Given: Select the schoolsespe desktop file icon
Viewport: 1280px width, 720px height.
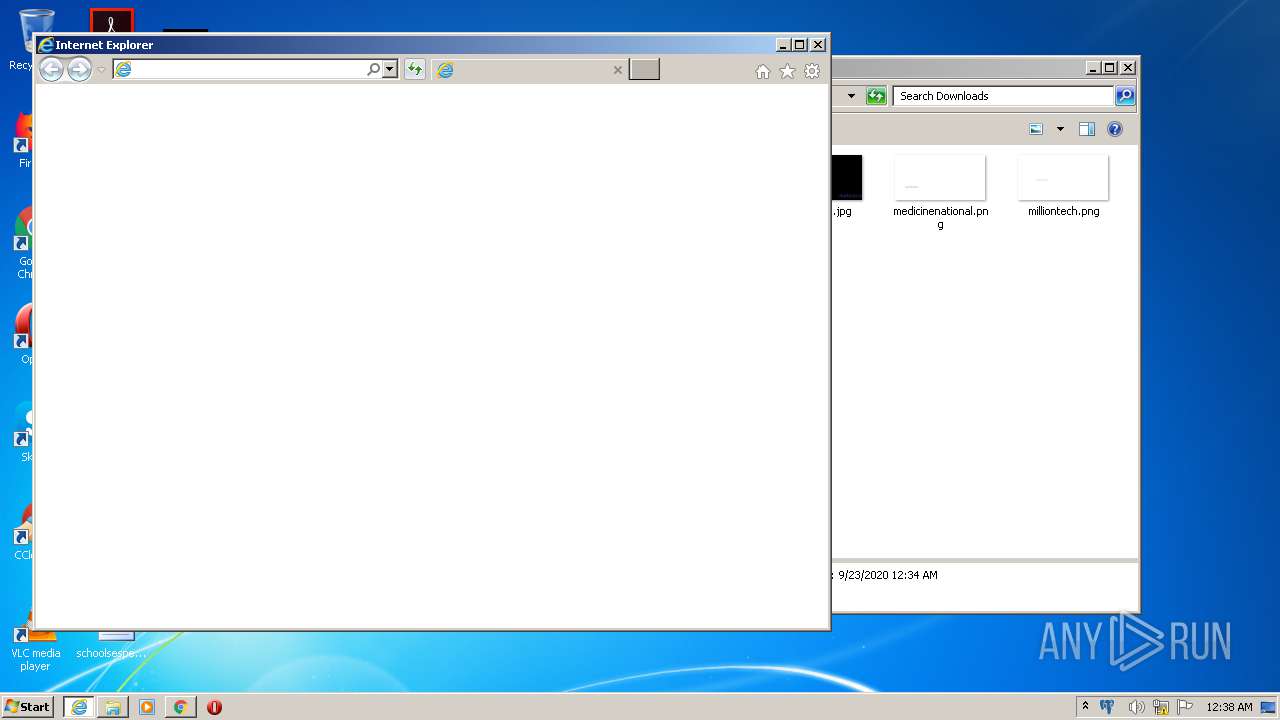Looking at the screenshot, I should point(112,645).
